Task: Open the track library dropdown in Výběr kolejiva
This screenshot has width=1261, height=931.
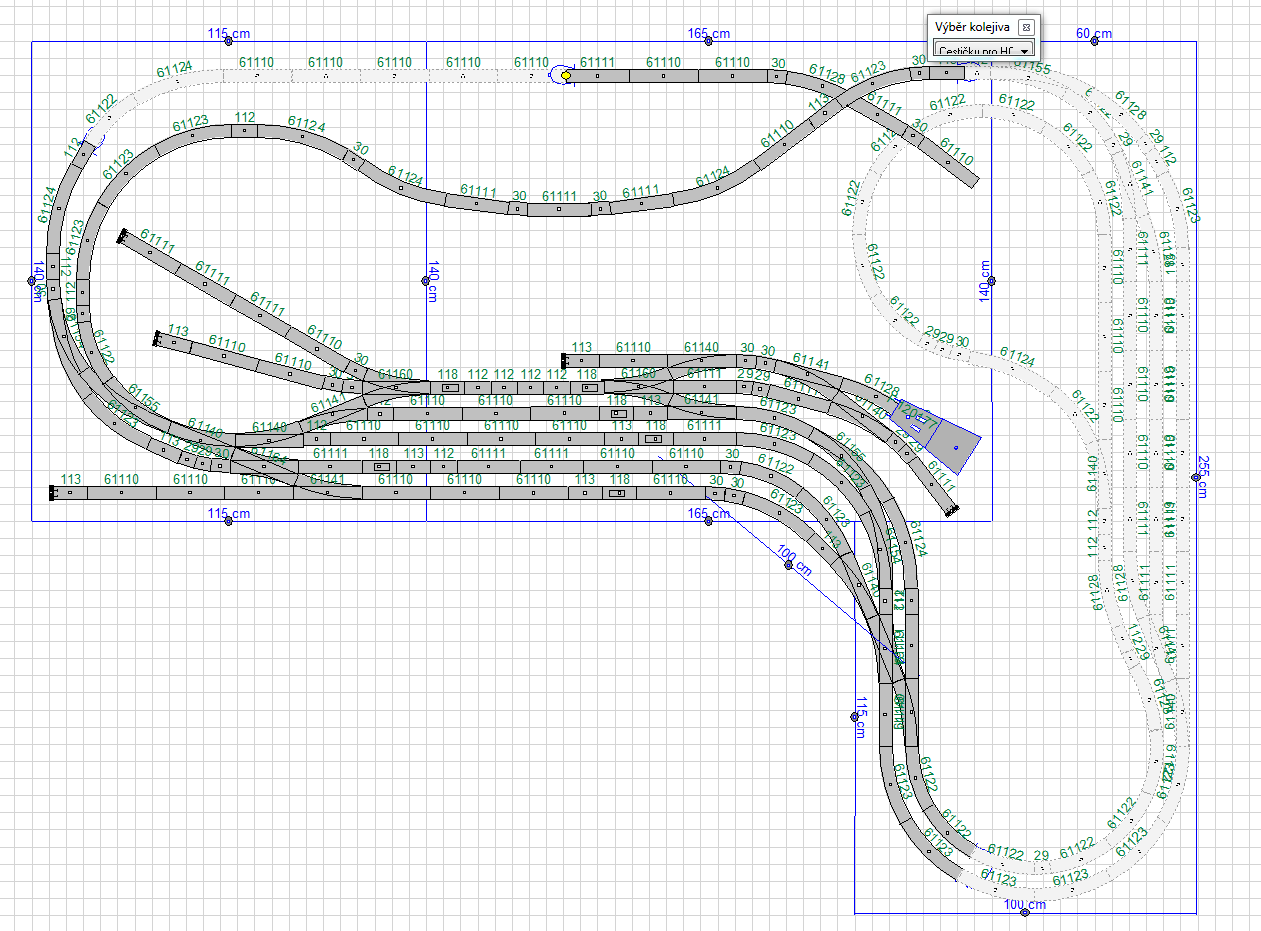Action: pyautogui.click(x=1025, y=50)
